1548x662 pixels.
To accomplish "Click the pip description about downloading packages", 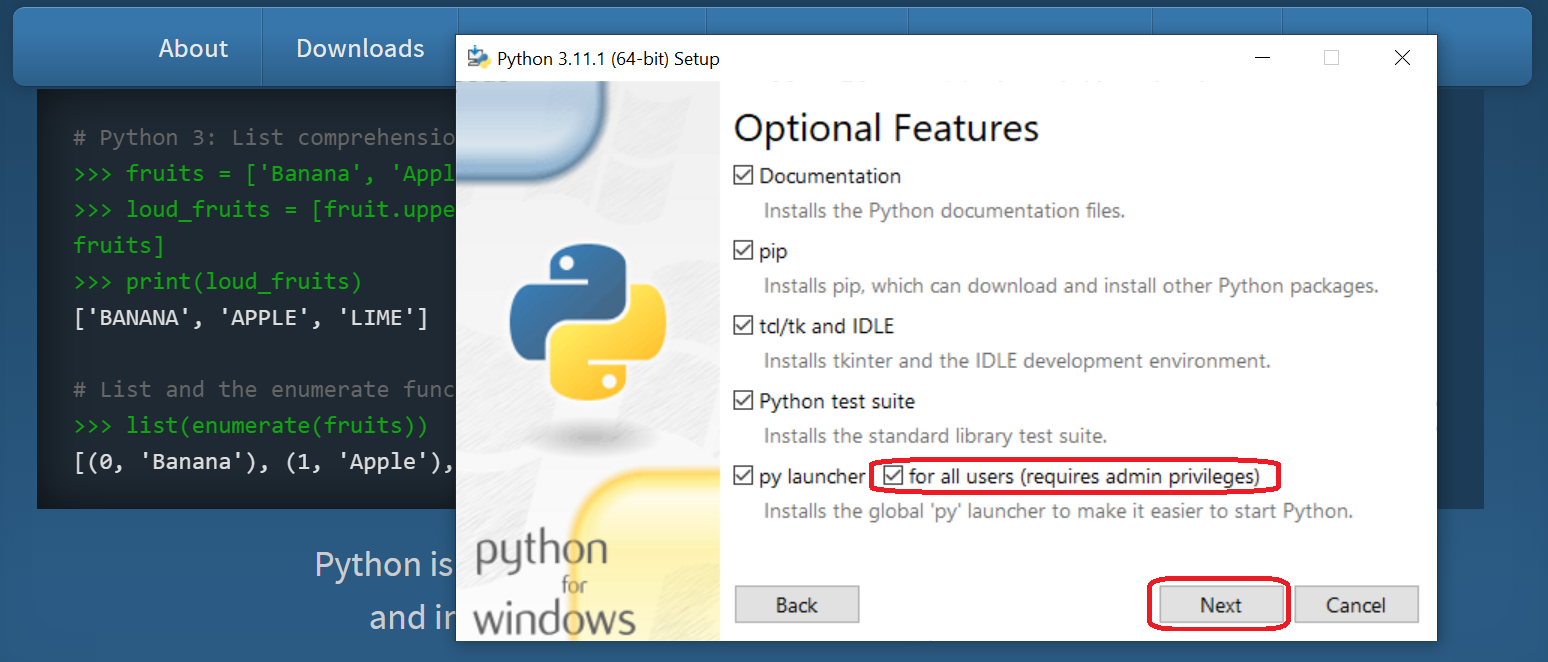I will tap(1071, 286).
